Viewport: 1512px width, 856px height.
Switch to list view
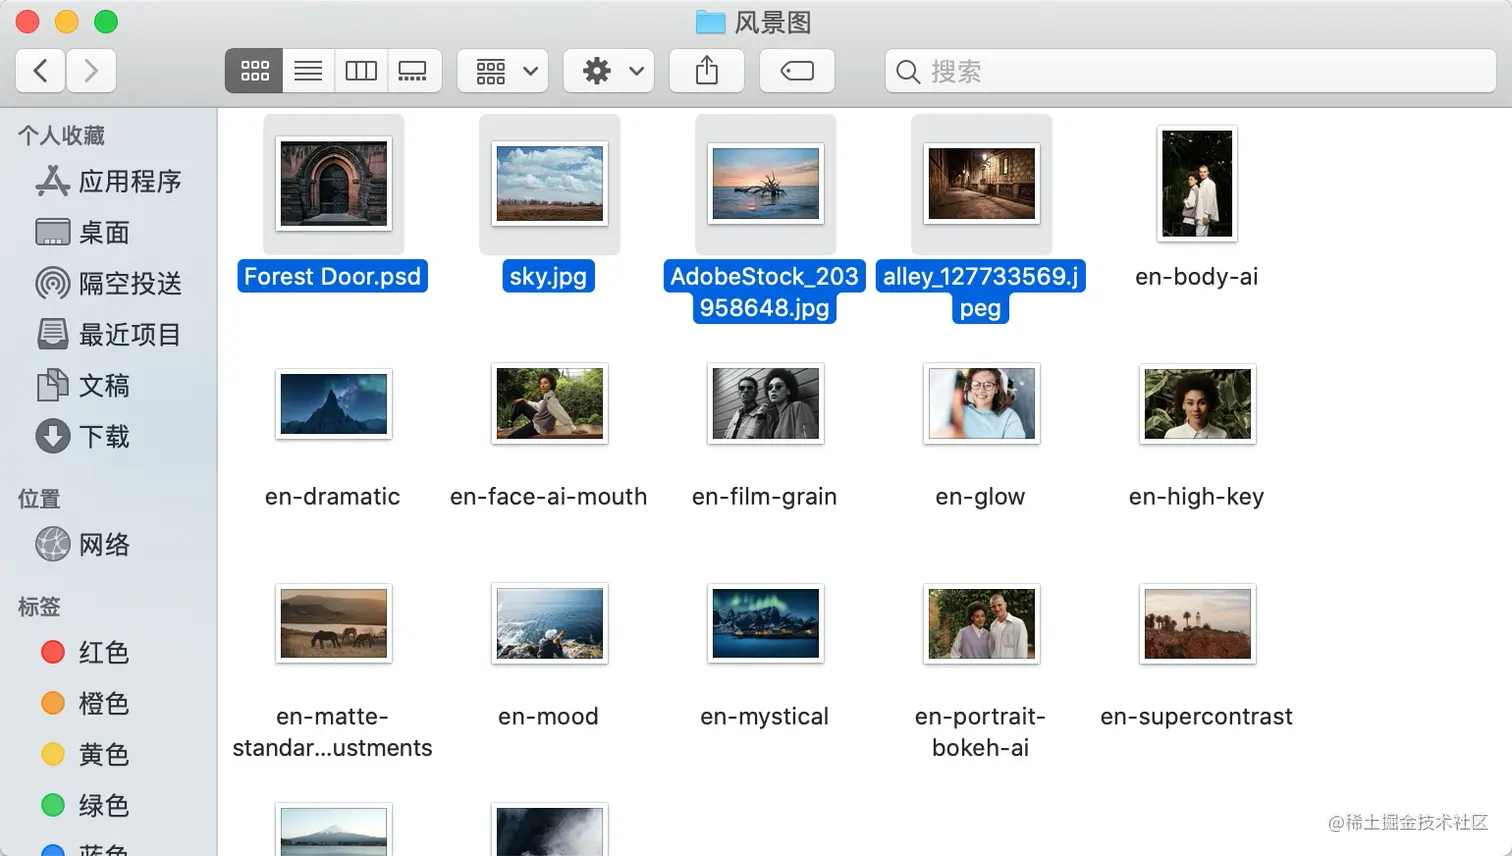[x=308, y=71]
